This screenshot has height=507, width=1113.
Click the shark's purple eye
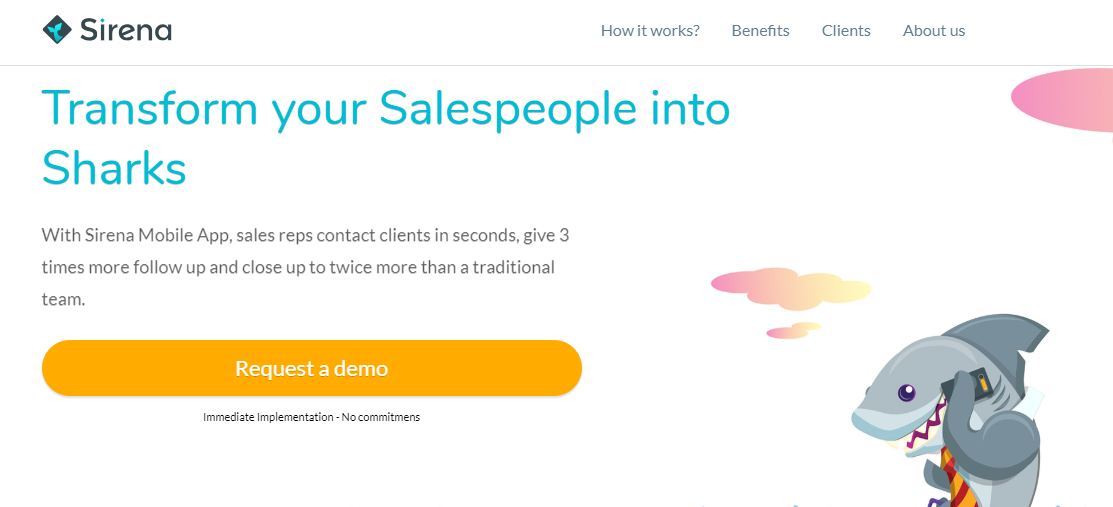pos(906,393)
